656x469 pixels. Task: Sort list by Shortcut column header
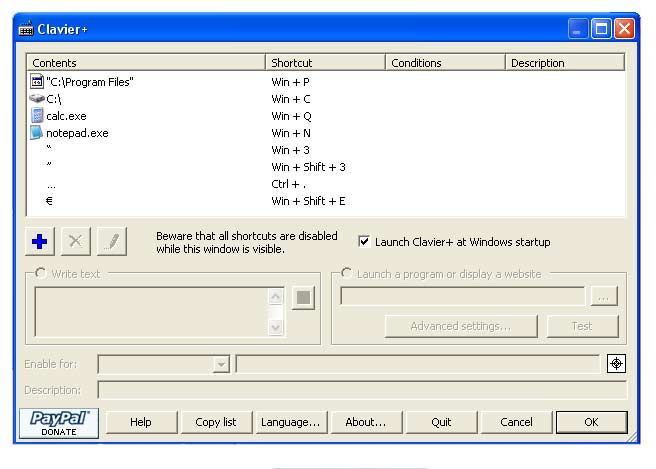325,63
